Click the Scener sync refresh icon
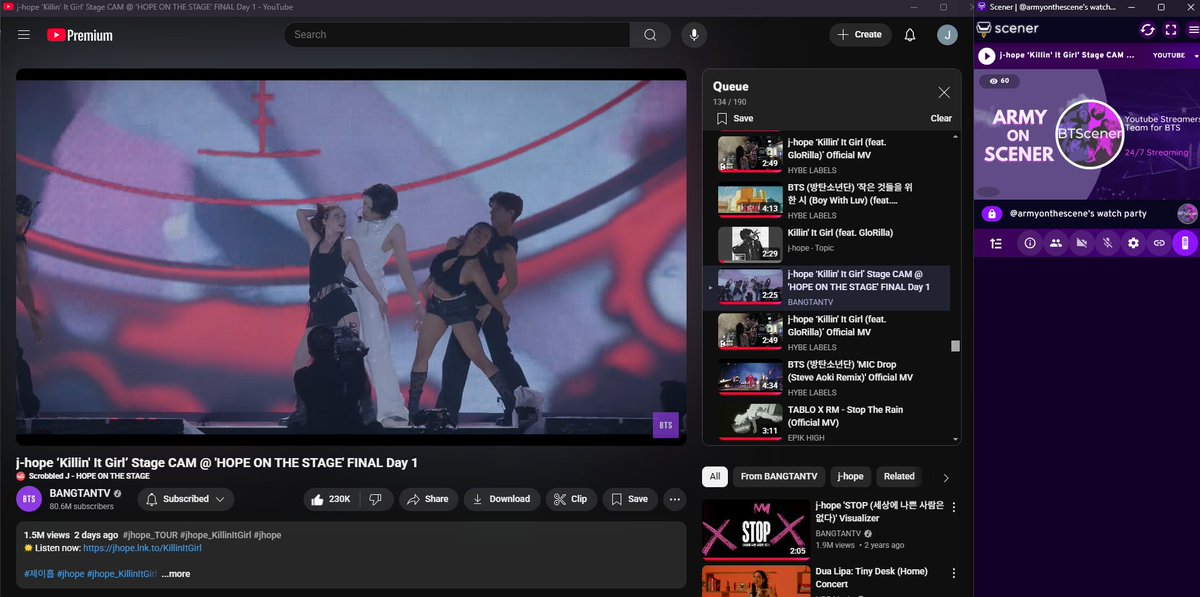The height and width of the screenshot is (597, 1200). point(1148,30)
